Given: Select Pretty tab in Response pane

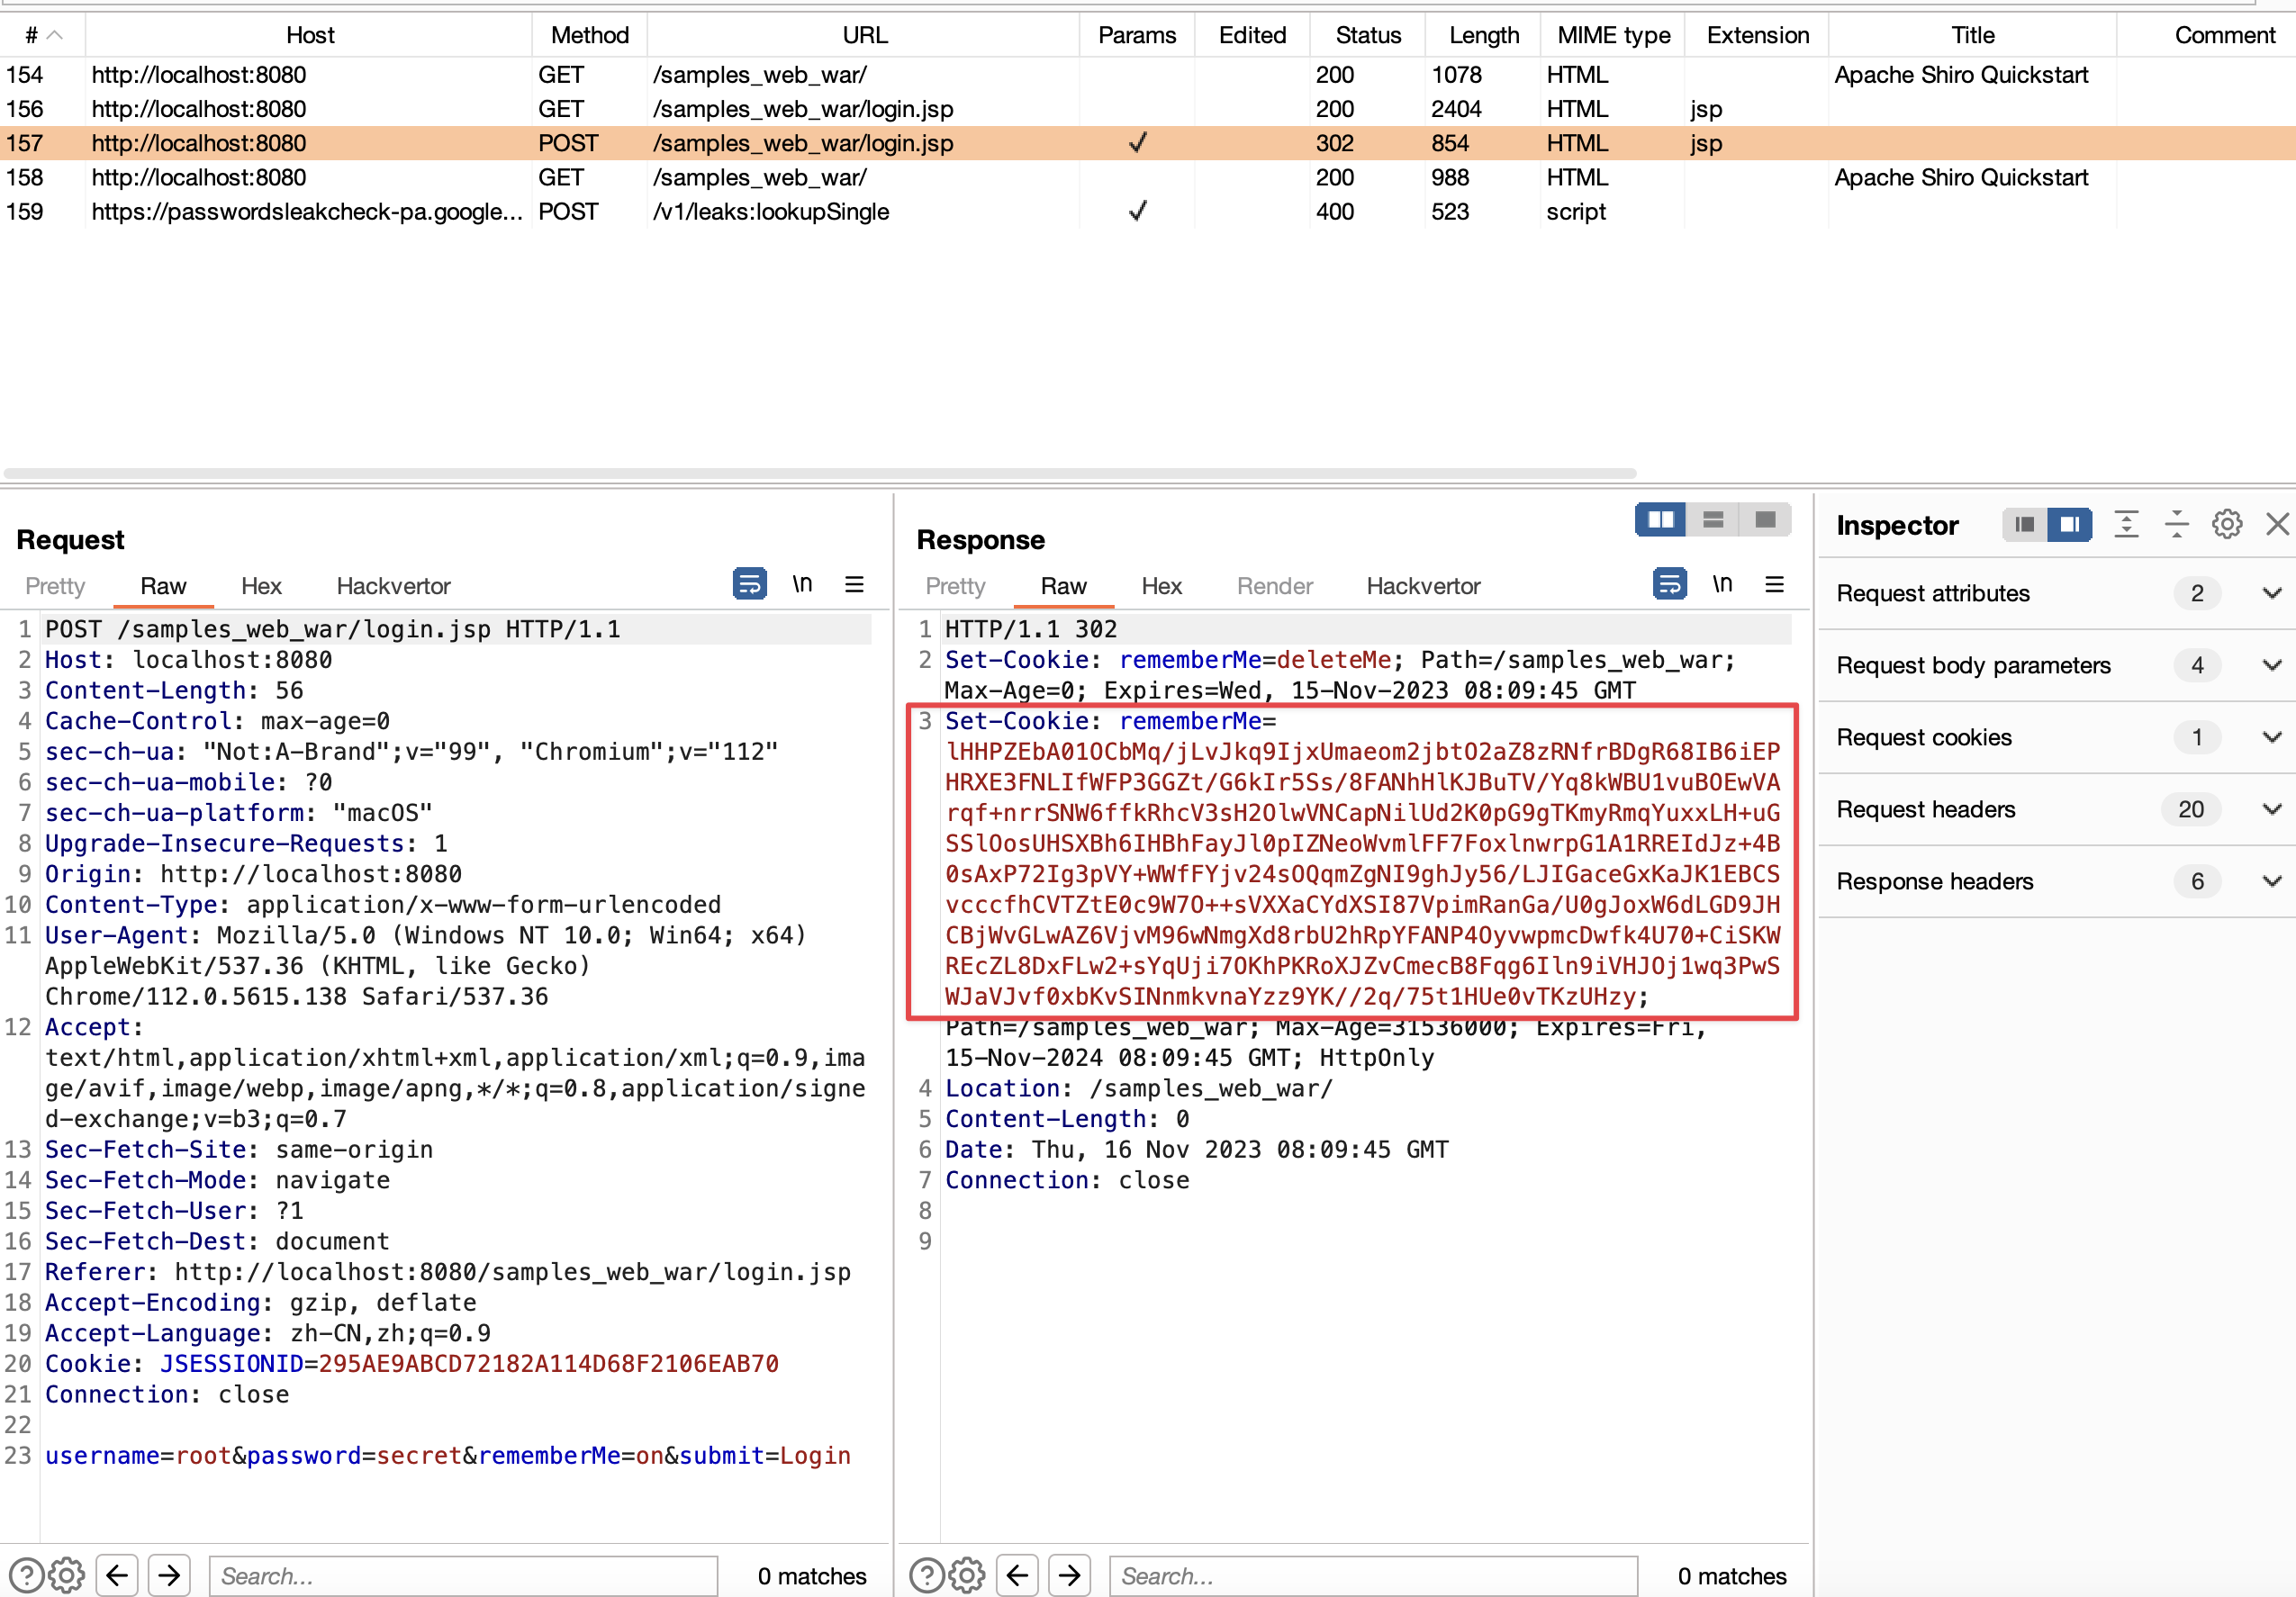Looking at the screenshot, I should [x=955, y=586].
